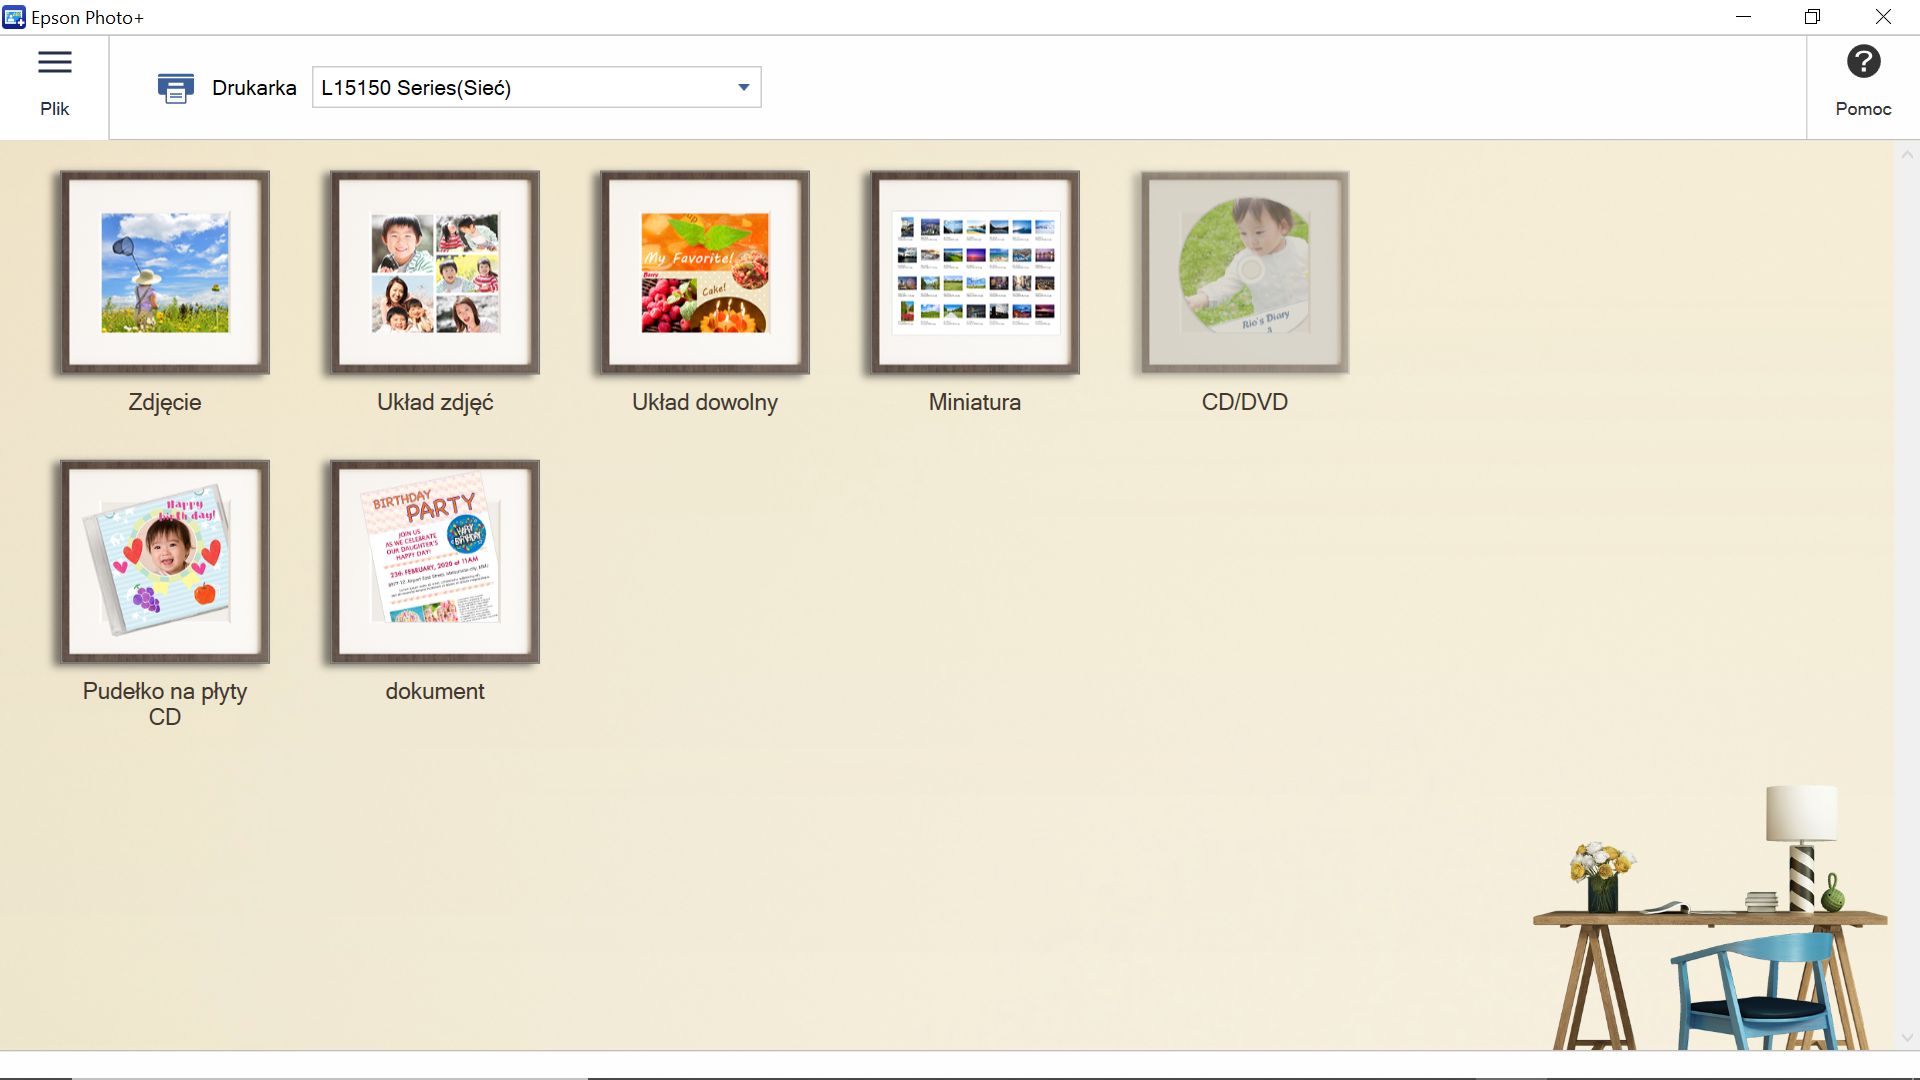Click the Miniatura text label
The height and width of the screenshot is (1080, 1920).
tap(975, 402)
